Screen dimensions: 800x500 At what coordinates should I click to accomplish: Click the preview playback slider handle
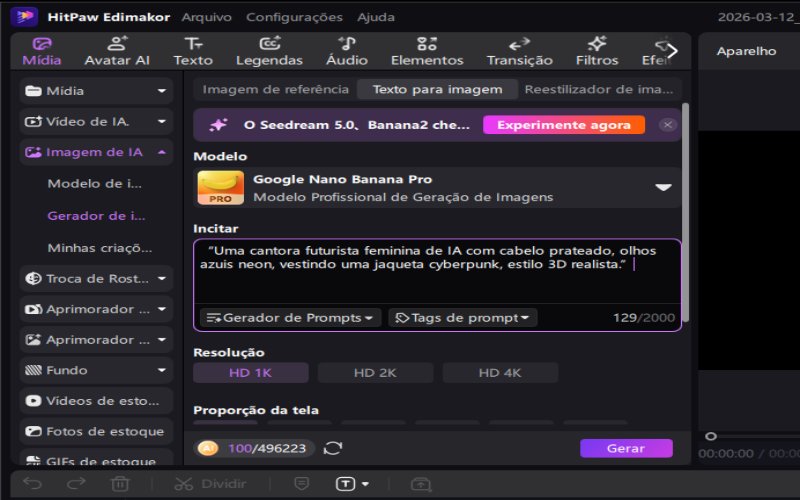[x=711, y=436]
